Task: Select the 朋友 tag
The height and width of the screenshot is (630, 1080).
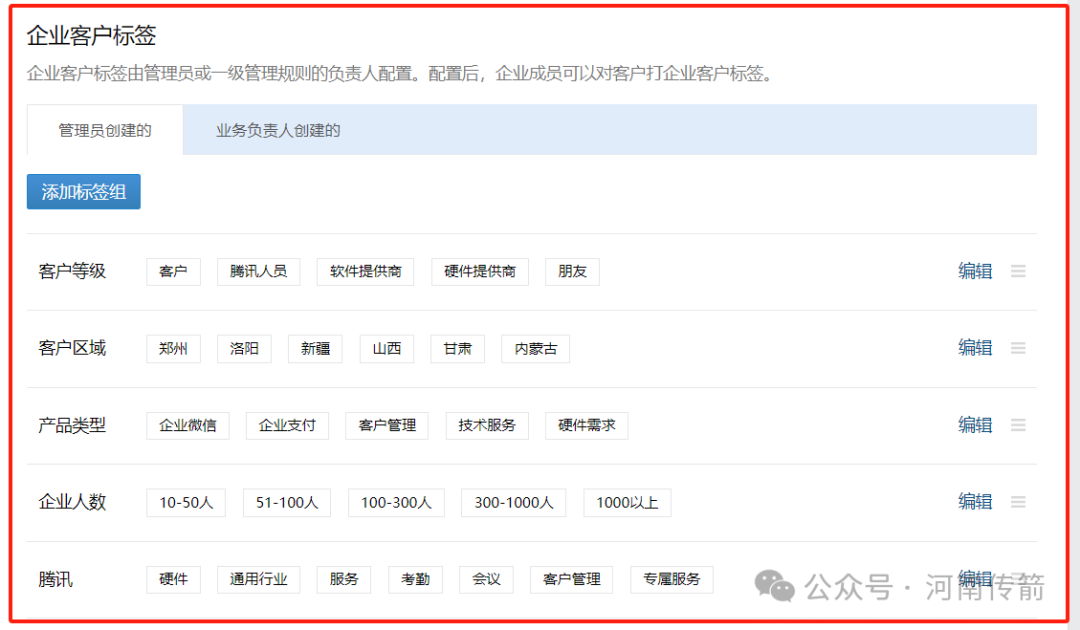Action: click(572, 271)
